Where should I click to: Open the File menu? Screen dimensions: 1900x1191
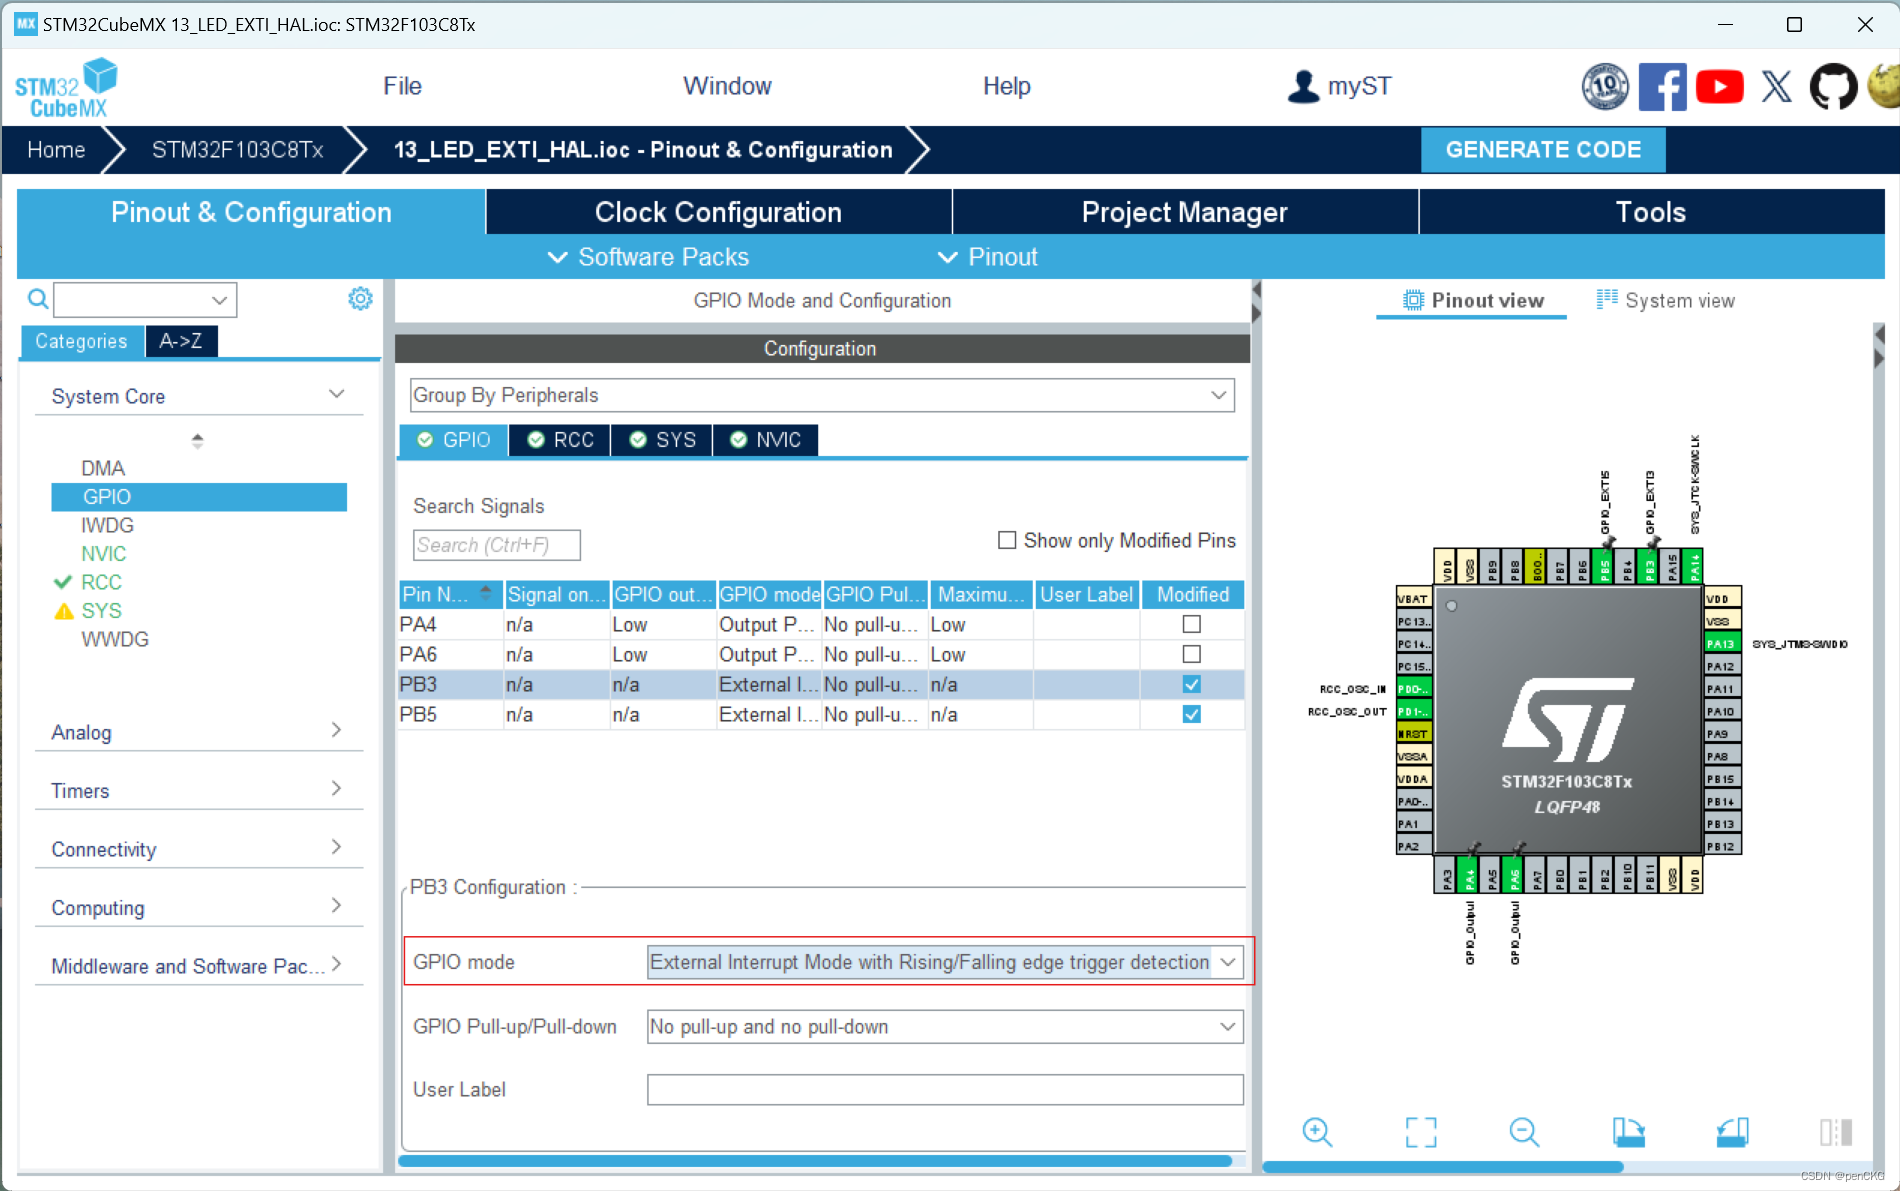pos(402,86)
